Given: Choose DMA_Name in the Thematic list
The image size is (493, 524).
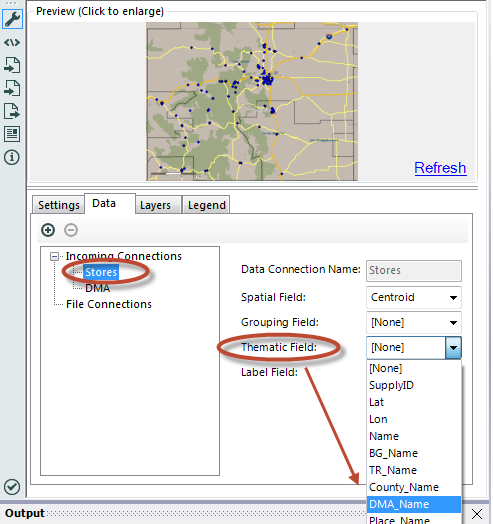Looking at the screenshot, I should 414,504.
